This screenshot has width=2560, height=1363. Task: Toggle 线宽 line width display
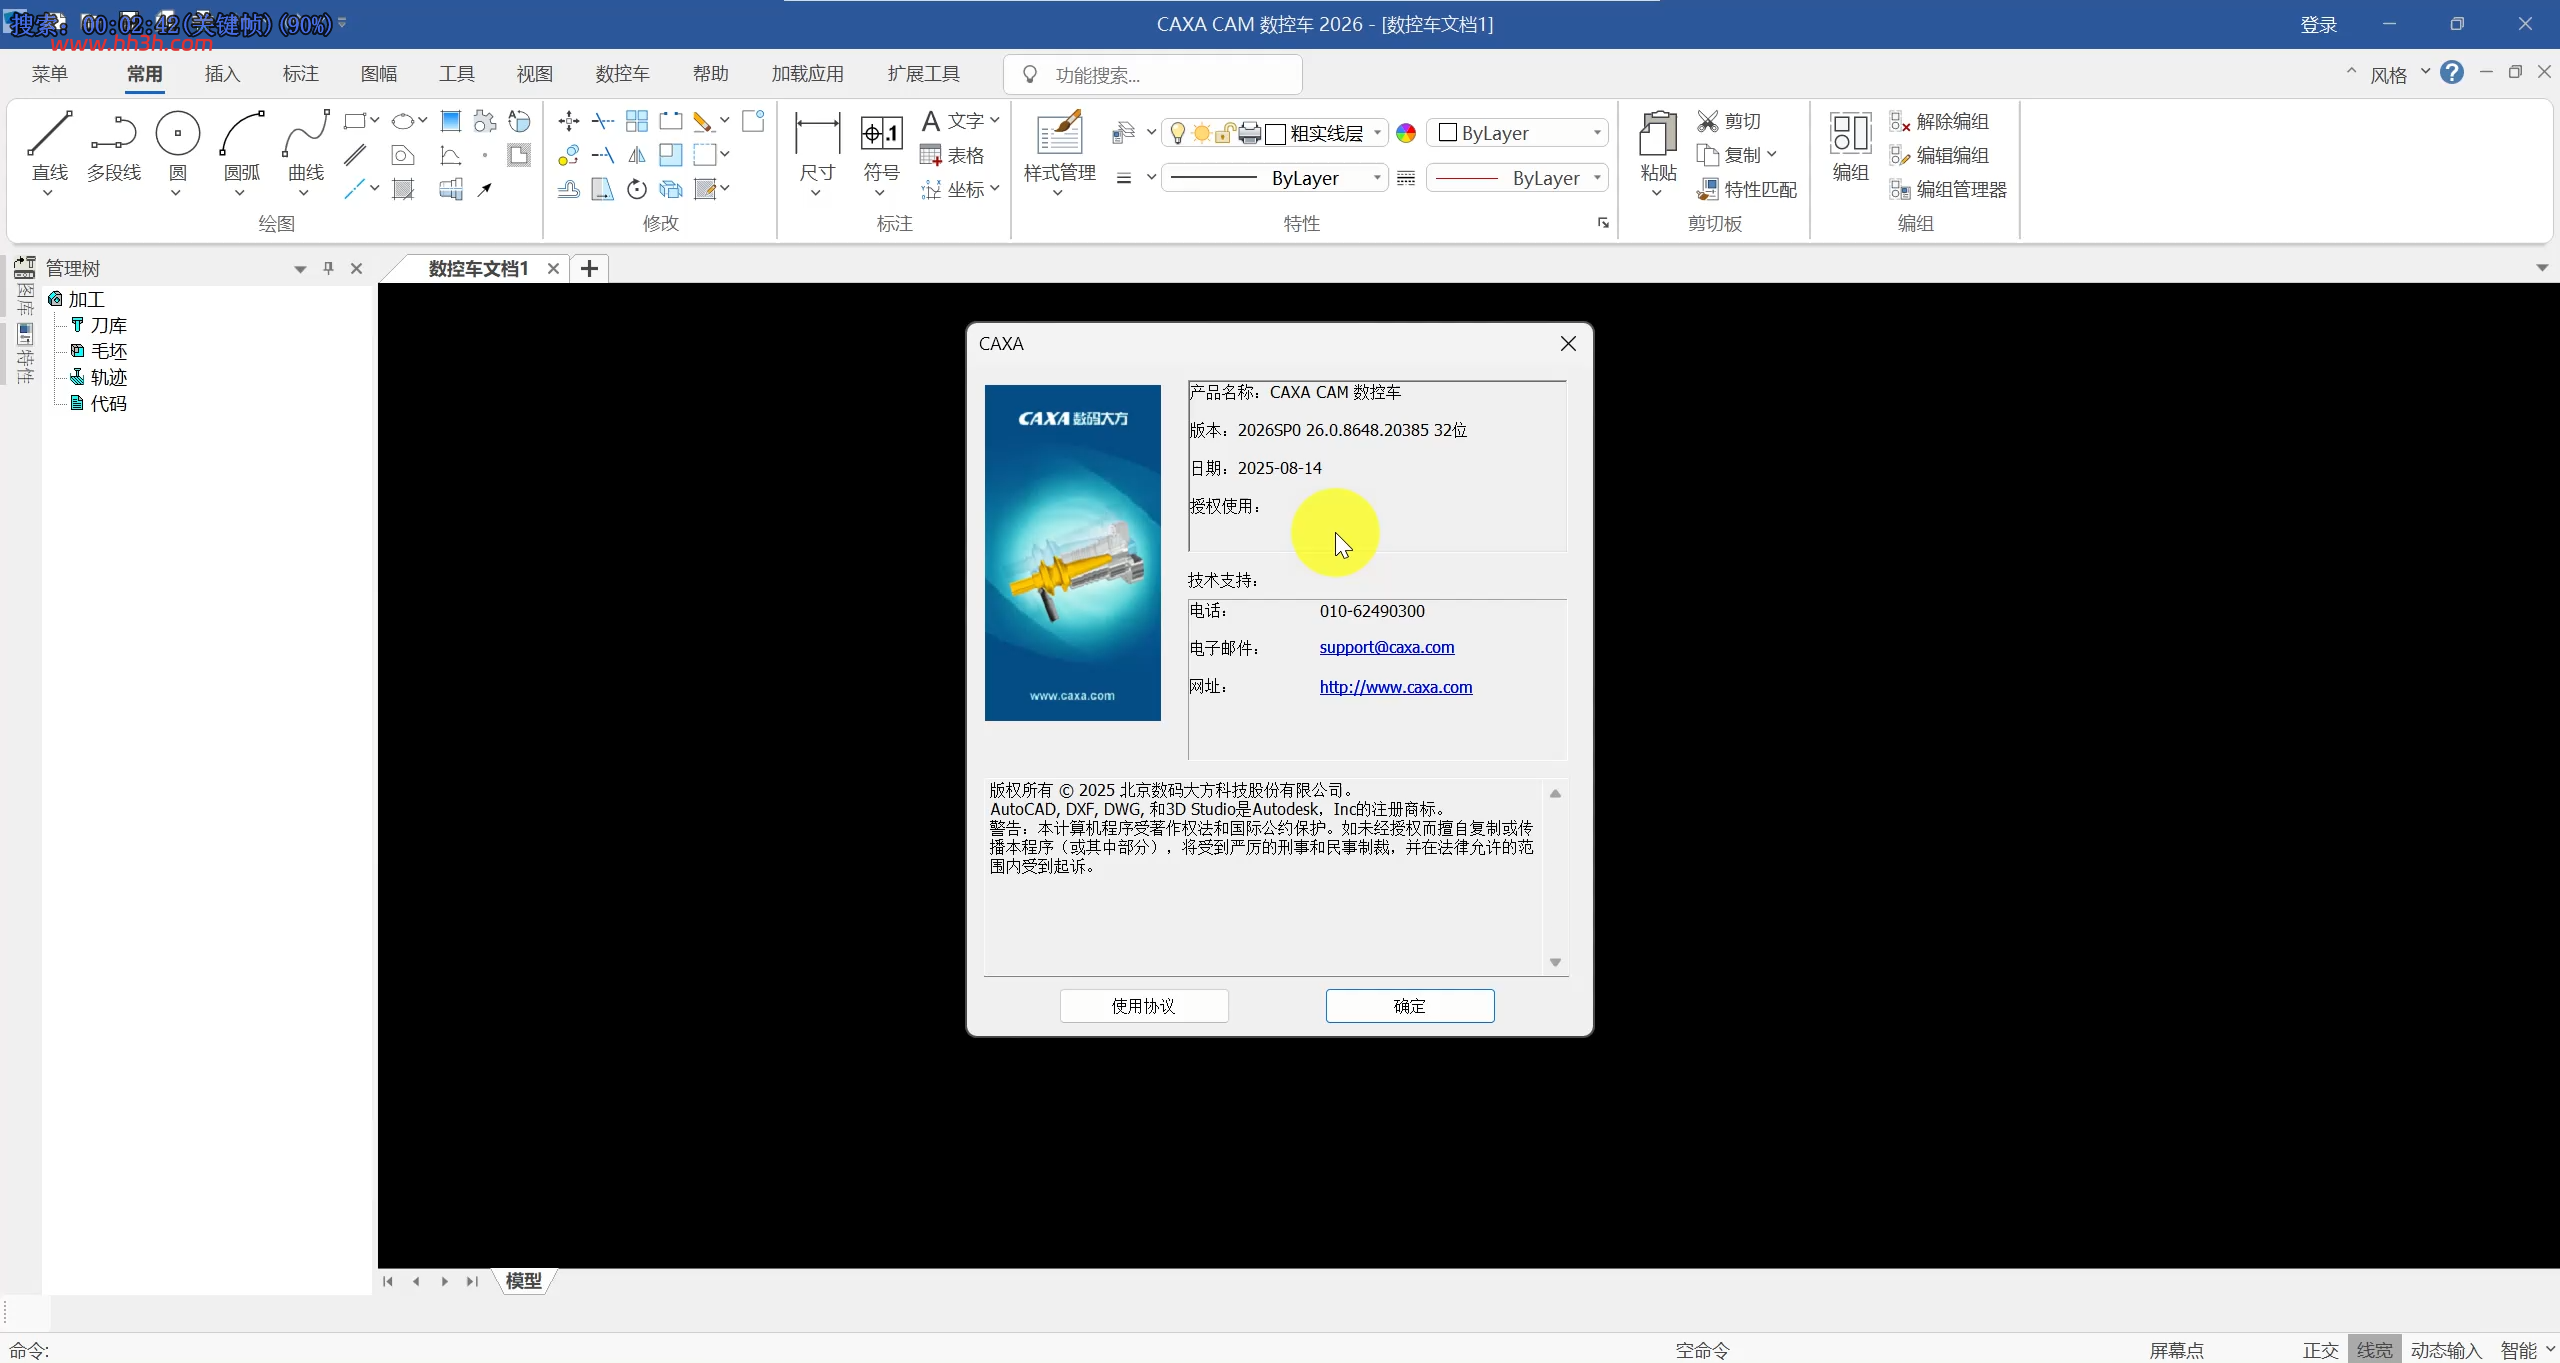click(x=2374, y=1350)
